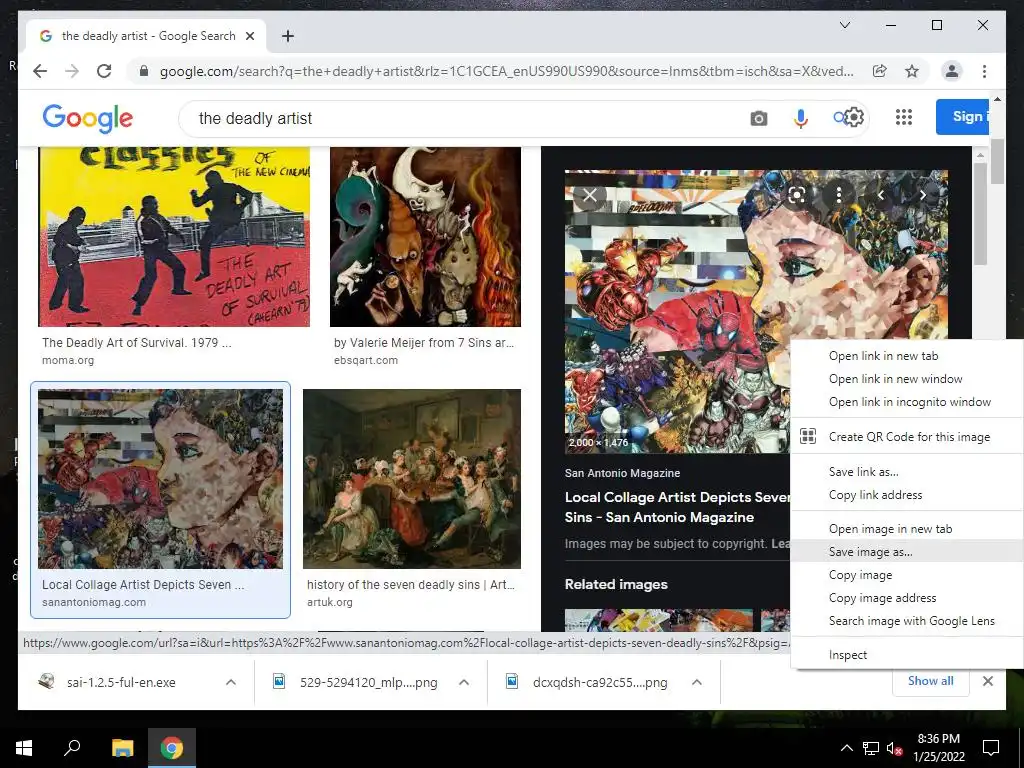This screenshot has height=768, width=1024.
Task: Select Open link in new window
Action: 906,379
